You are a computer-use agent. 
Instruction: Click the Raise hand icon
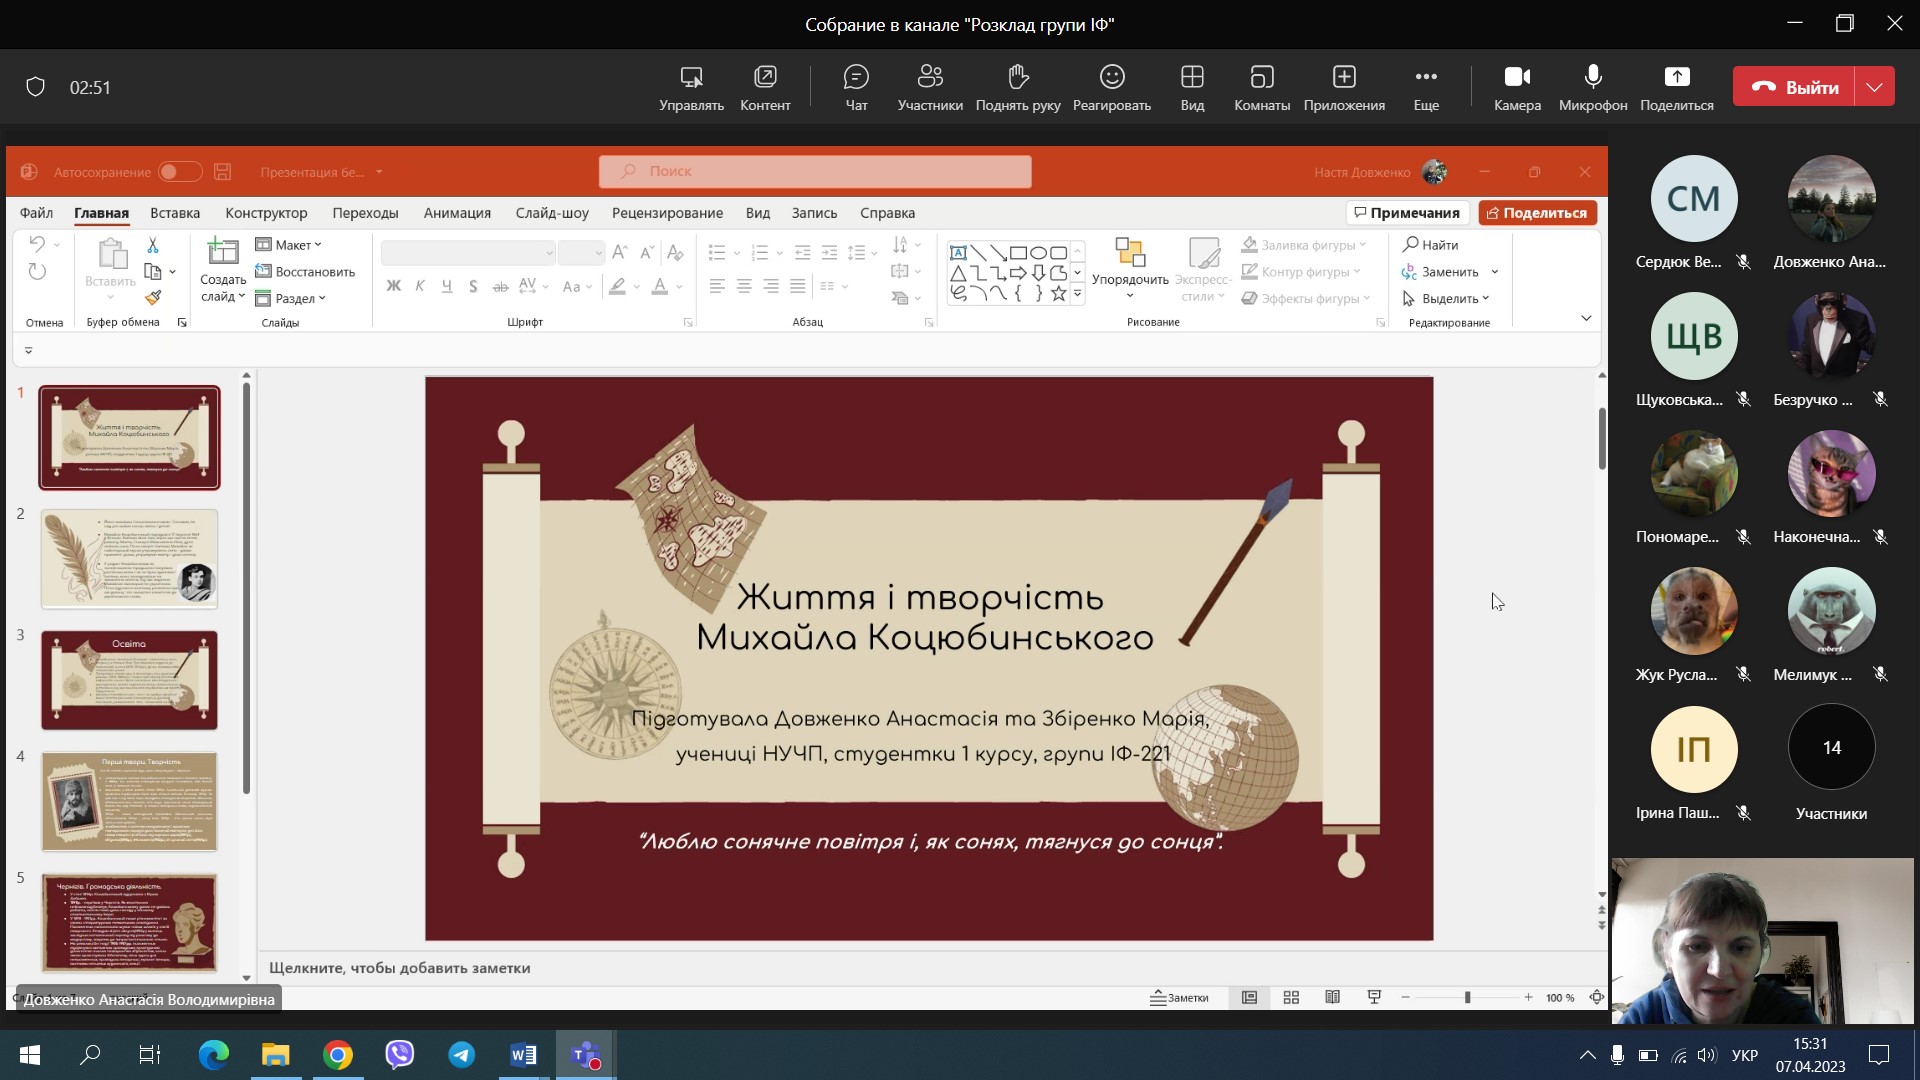click(x=1017, y=77)
